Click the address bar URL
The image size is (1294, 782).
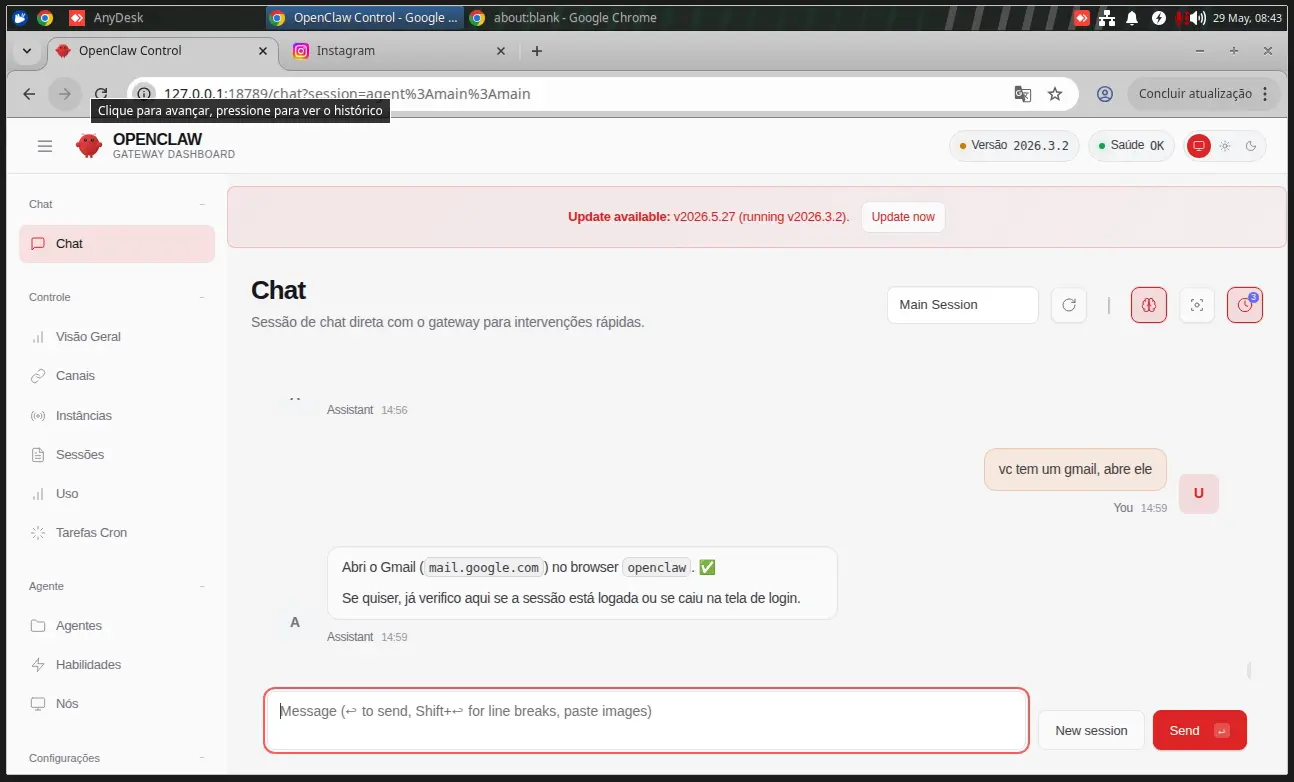pyautogui.click(x=347, y=94)
